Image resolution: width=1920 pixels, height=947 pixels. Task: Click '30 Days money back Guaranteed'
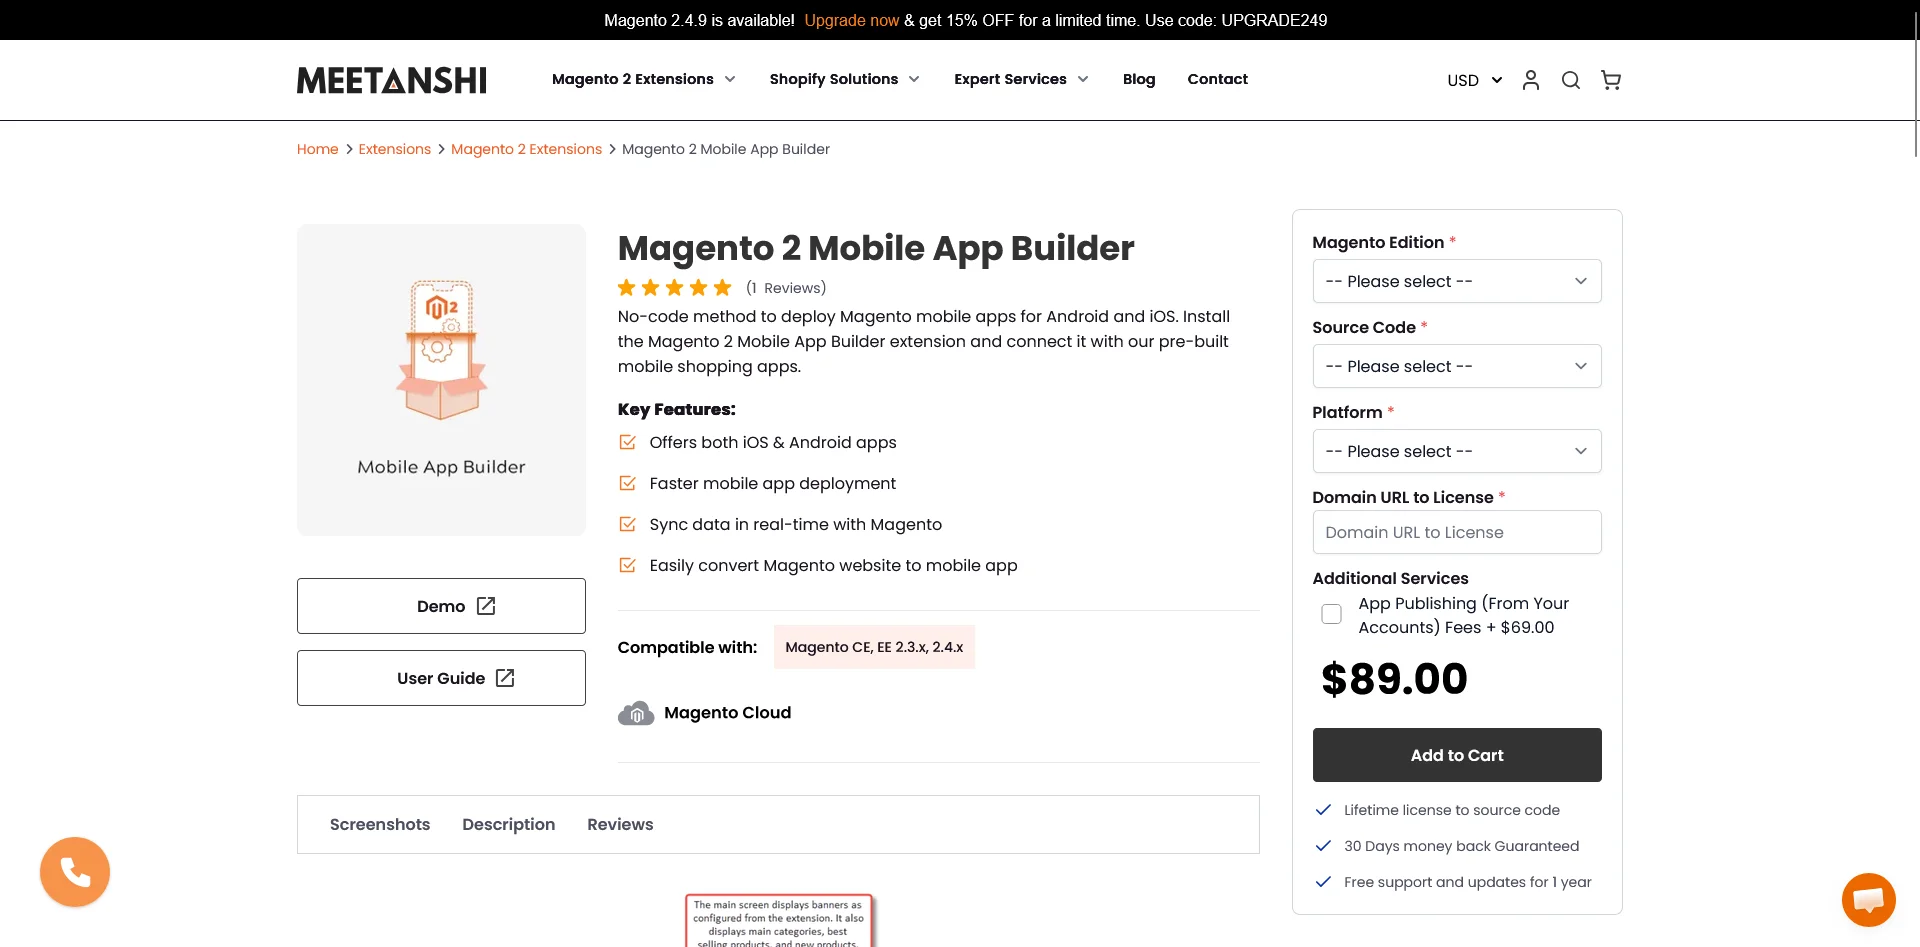[x=1462, y=846]
